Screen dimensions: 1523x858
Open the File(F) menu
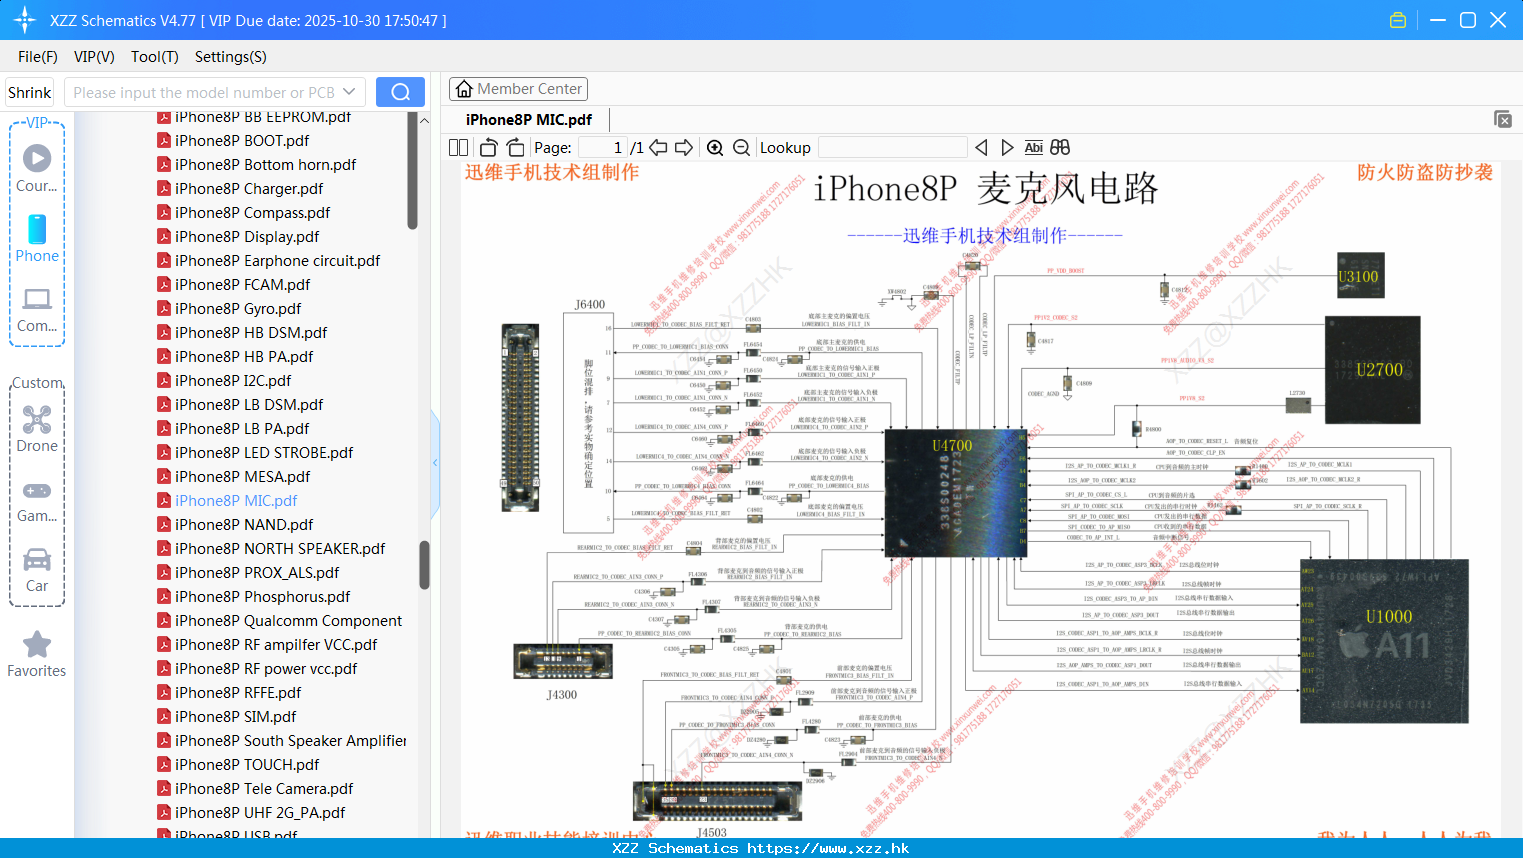click(38, 57)
